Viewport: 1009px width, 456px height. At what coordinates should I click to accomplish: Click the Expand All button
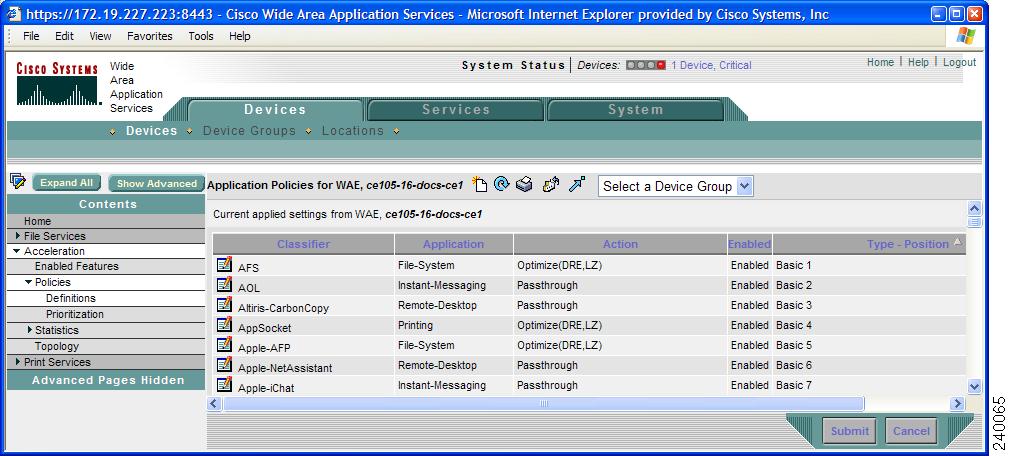point(67,183)
